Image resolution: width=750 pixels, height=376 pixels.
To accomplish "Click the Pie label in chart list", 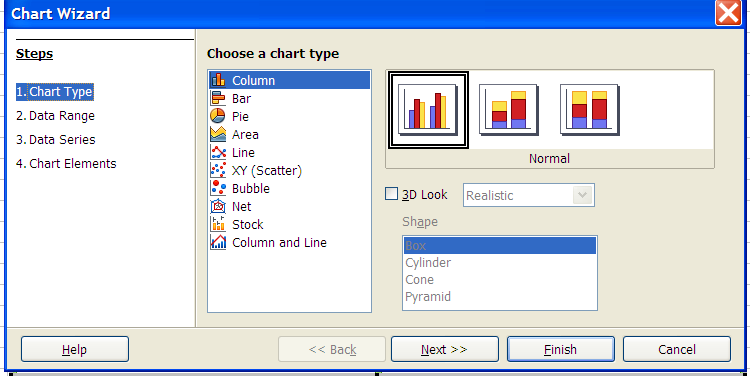I will pos(240,116).
